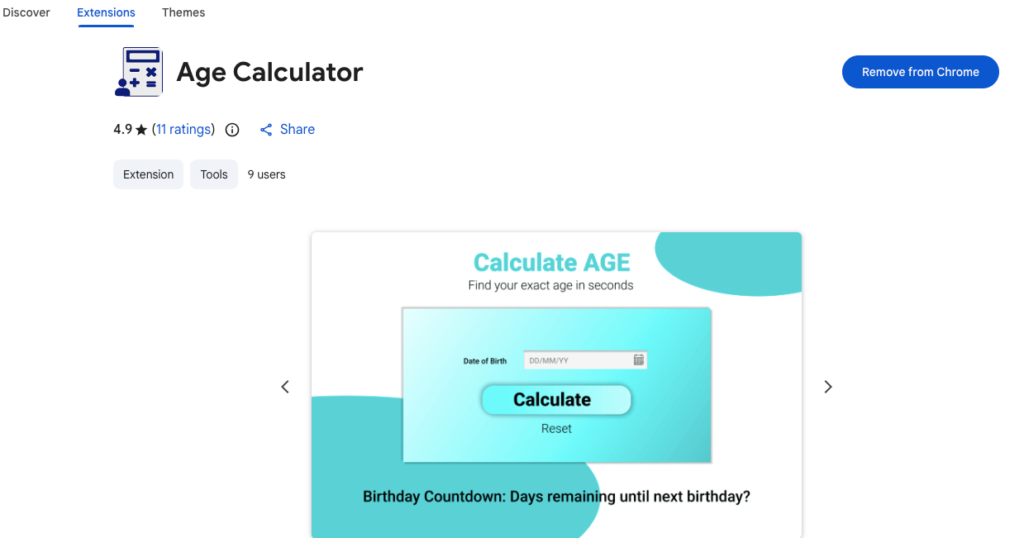Click the ratings info icon

(232, 130)
